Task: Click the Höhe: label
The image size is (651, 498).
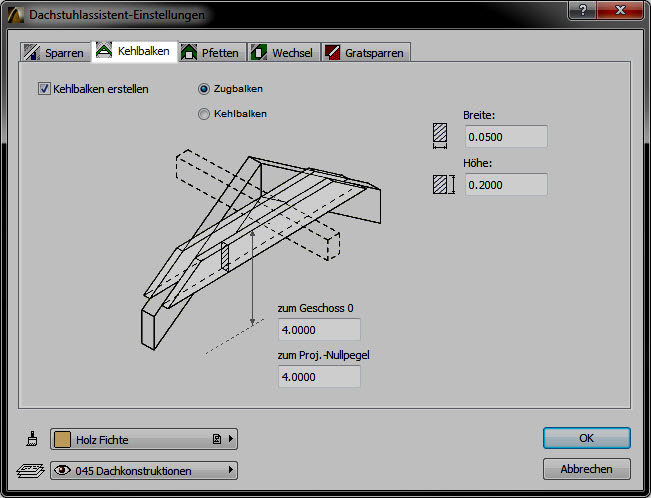Action: 477,163
